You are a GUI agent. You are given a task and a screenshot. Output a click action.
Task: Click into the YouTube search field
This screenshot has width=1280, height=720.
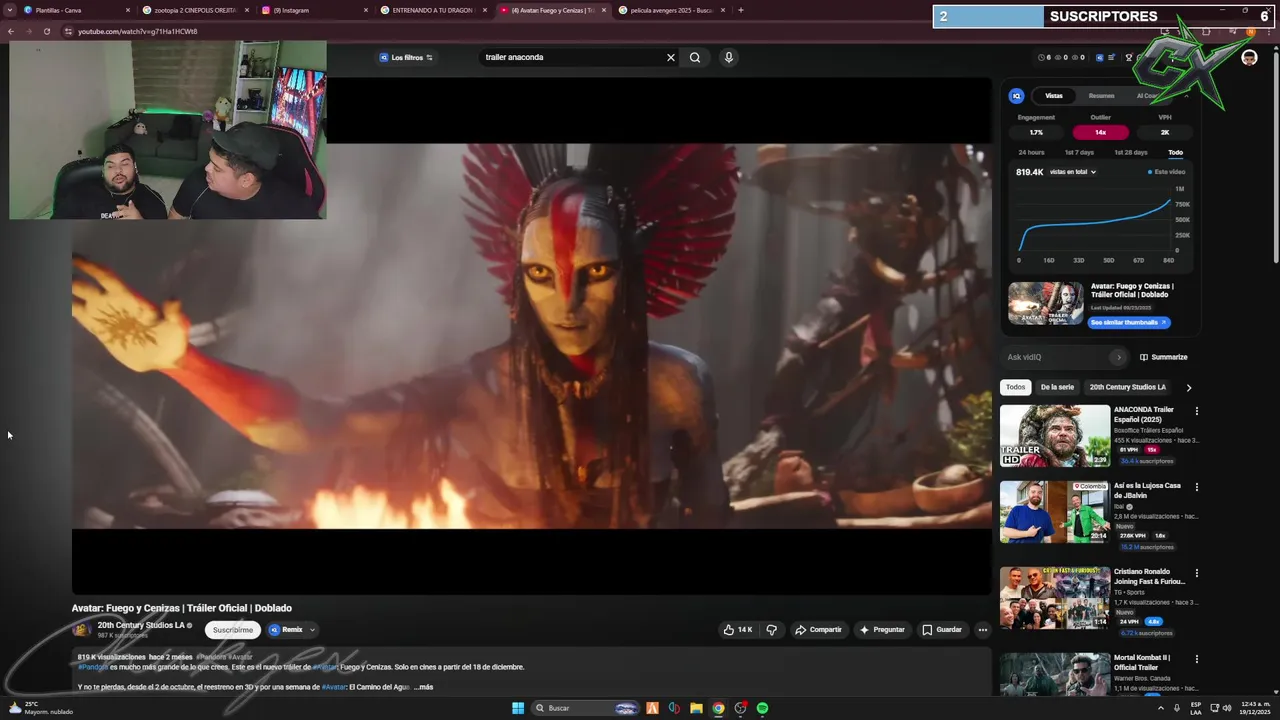coord(570,57)
